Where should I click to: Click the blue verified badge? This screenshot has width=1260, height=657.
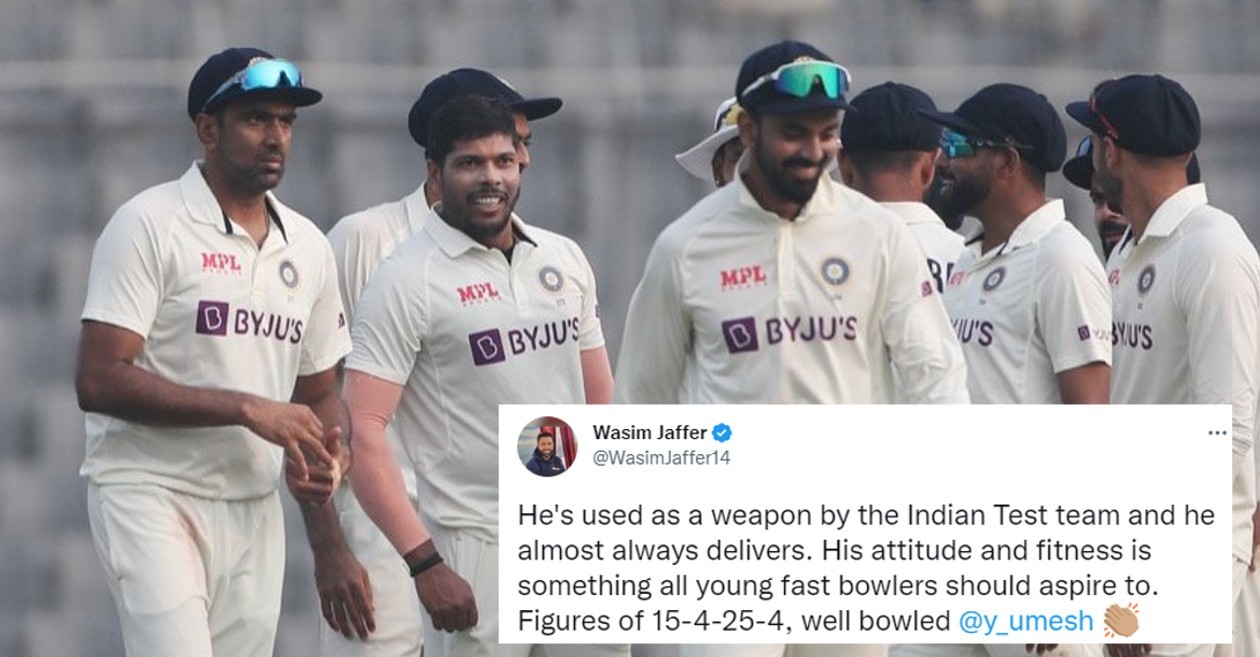click(722, 432)
